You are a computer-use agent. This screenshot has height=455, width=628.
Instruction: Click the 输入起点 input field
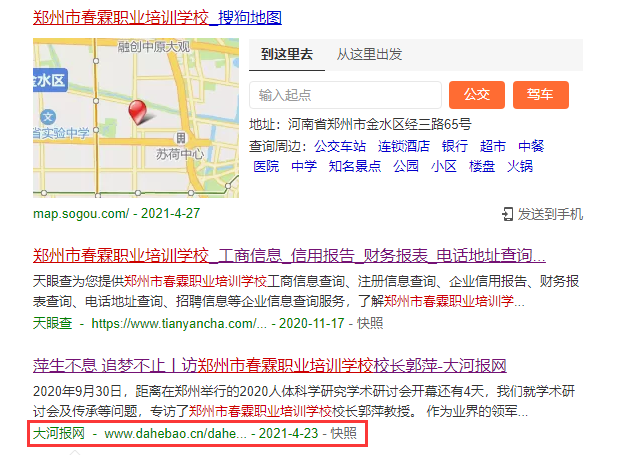(345, 95)
